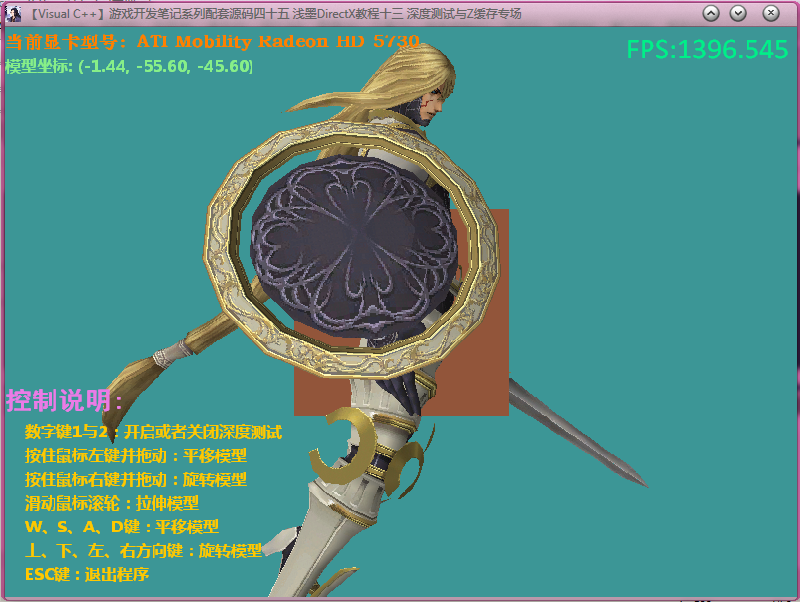800x602 pixels.
Task: Click the model coordinates (-1.44, -55.60, -45.60)
Action: (x=166, y=66)
